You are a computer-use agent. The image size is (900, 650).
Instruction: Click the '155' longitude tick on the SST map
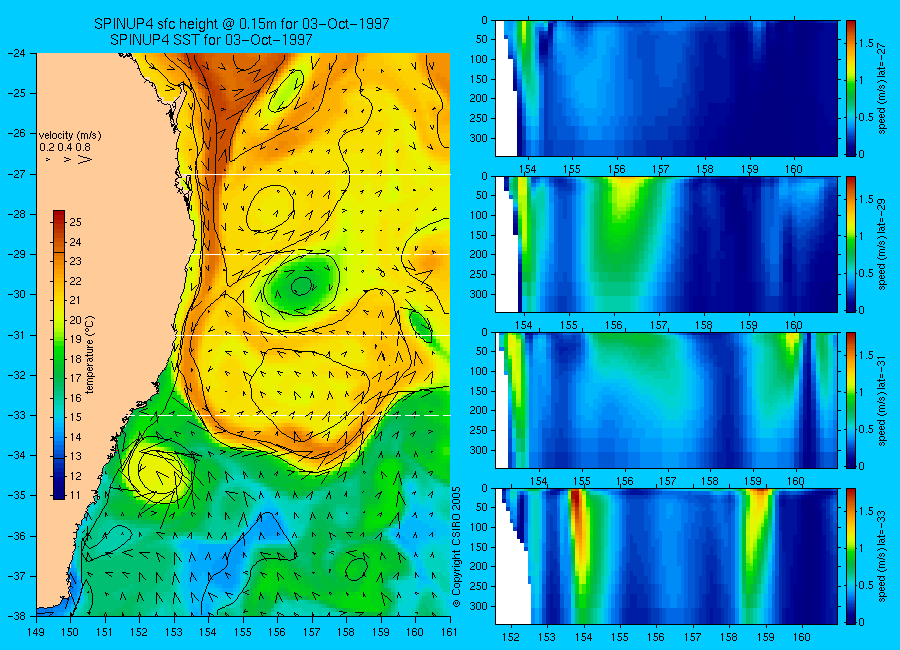(243, 632)
